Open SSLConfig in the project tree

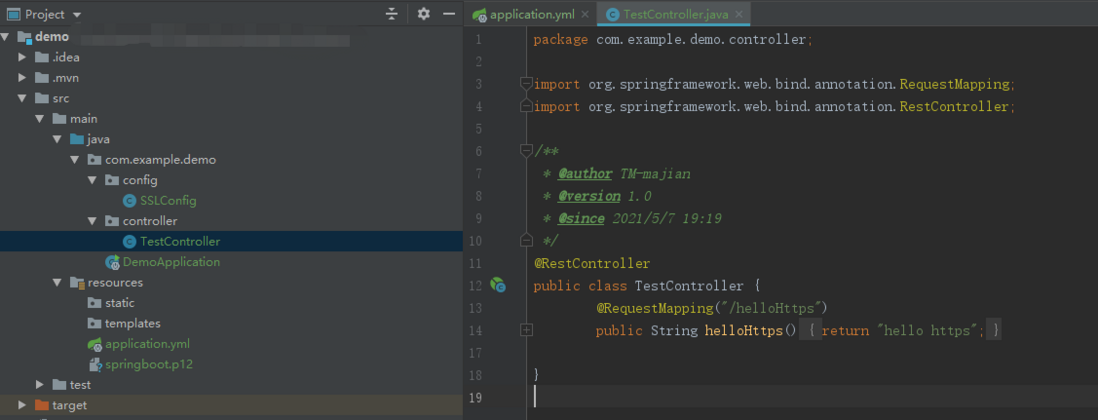pyautogui.click(x=168, y=201)
